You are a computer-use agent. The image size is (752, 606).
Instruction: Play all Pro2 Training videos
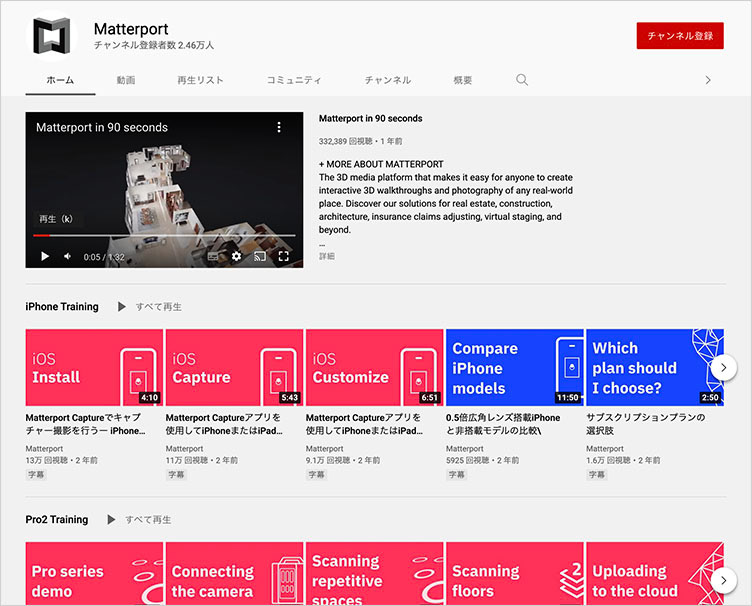pos(148,520)
